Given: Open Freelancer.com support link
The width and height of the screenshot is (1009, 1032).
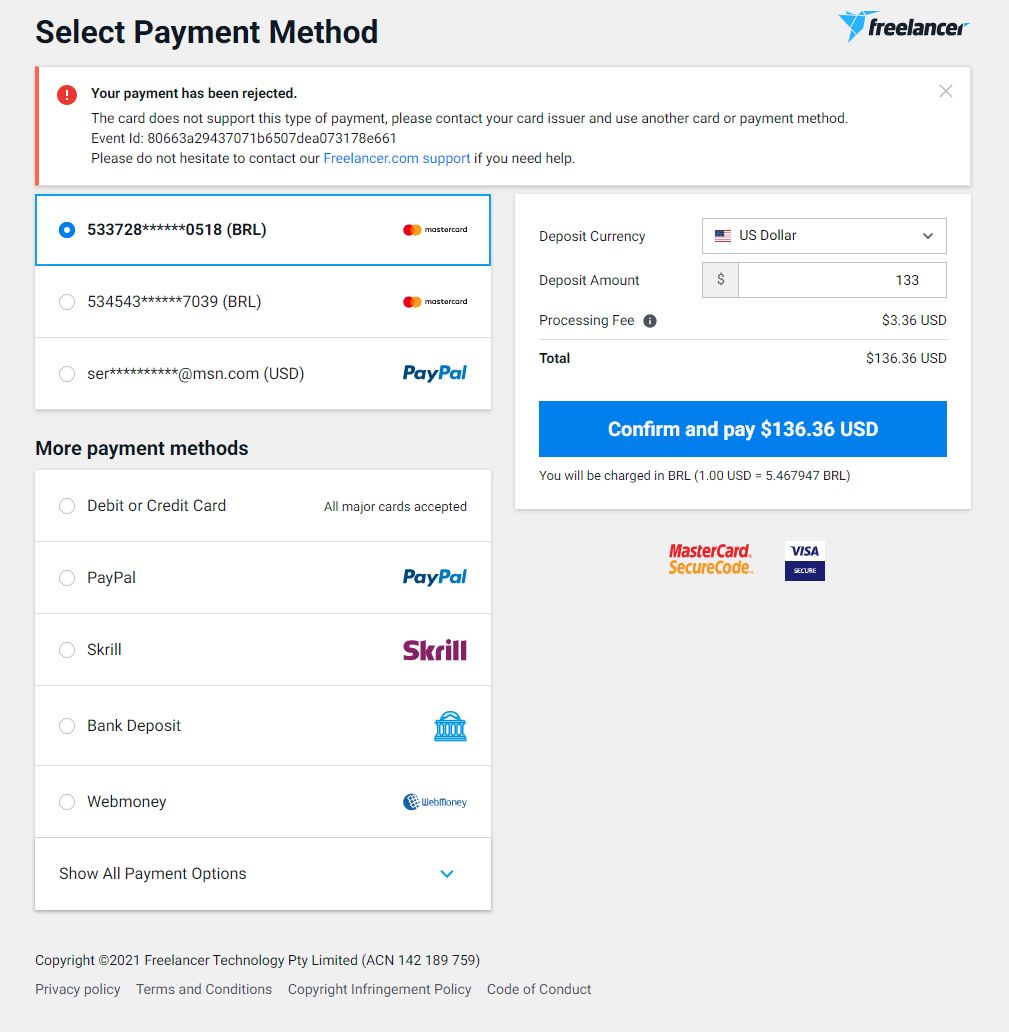Looking at the screenshot, I should click(396, 158).
